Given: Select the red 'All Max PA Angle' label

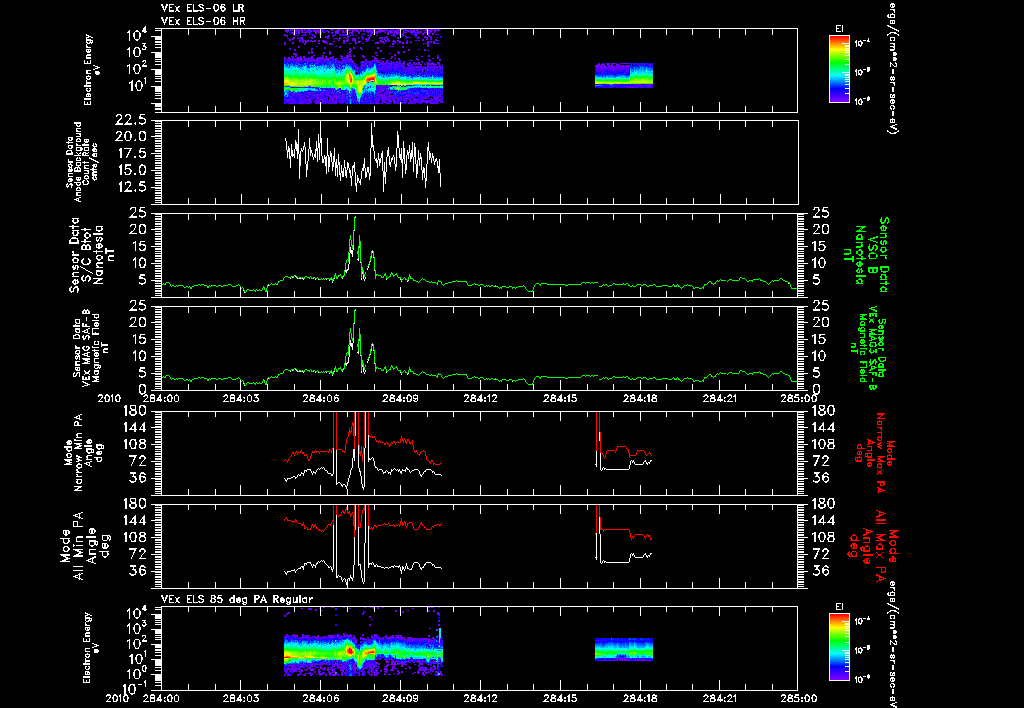Looking at the screenshot, I should 875,544.
